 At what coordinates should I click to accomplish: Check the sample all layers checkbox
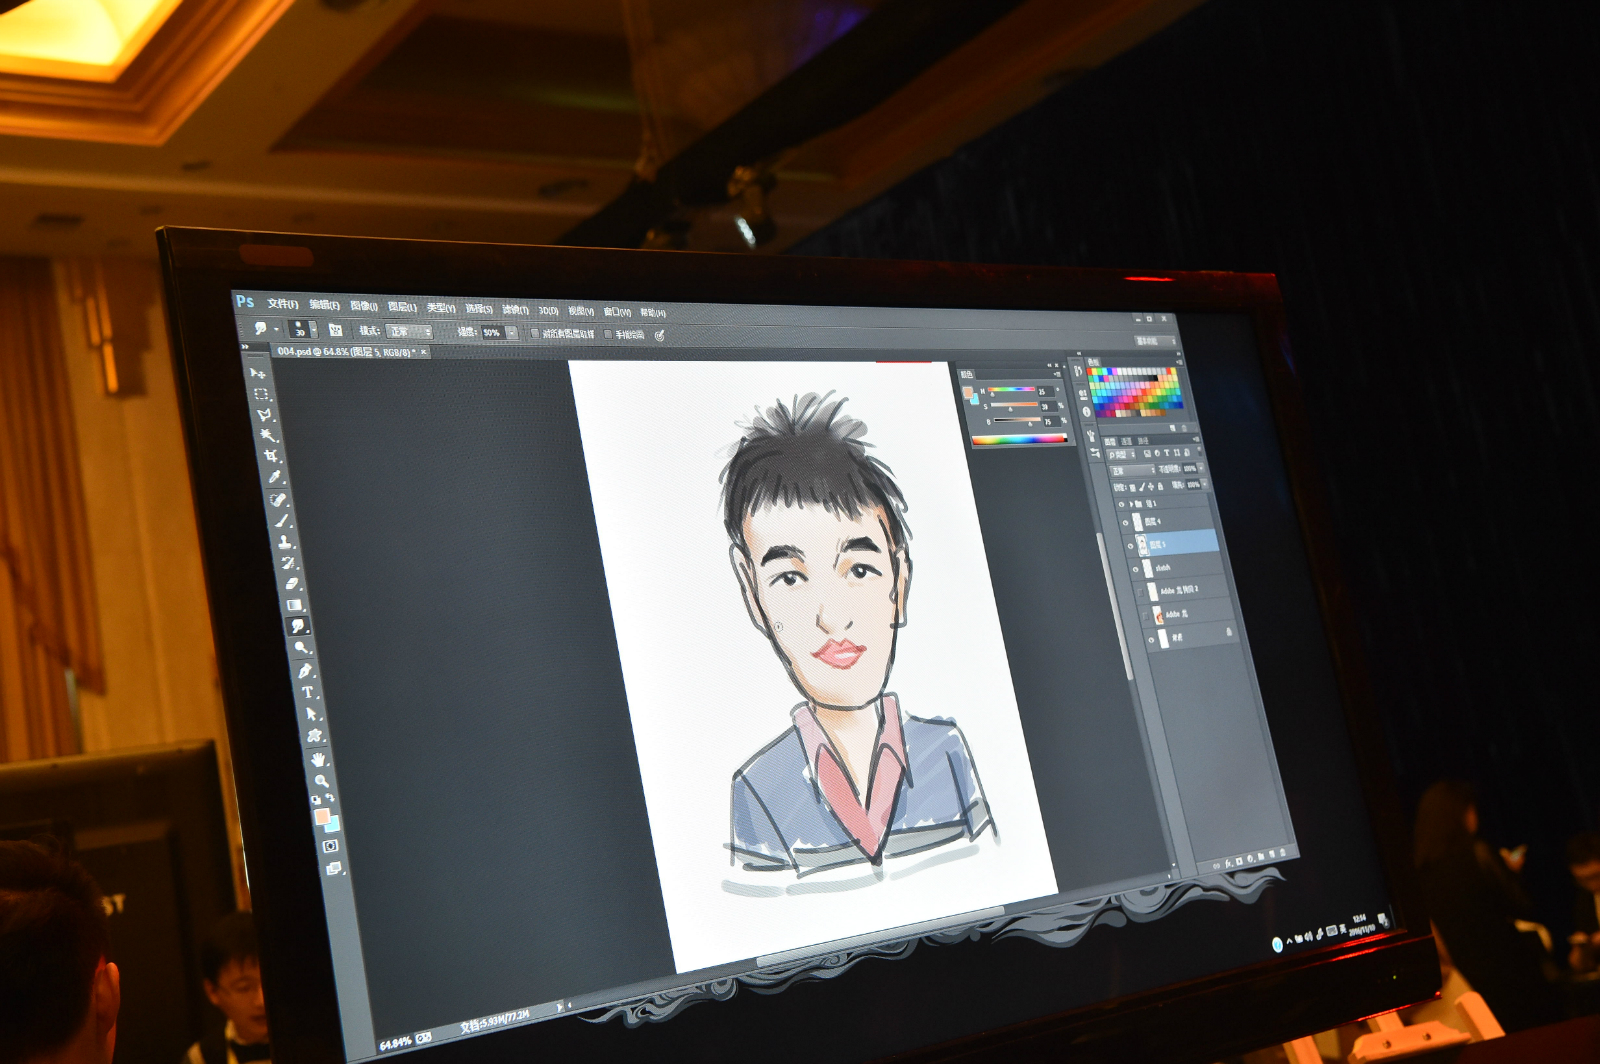tap(535, 334)
